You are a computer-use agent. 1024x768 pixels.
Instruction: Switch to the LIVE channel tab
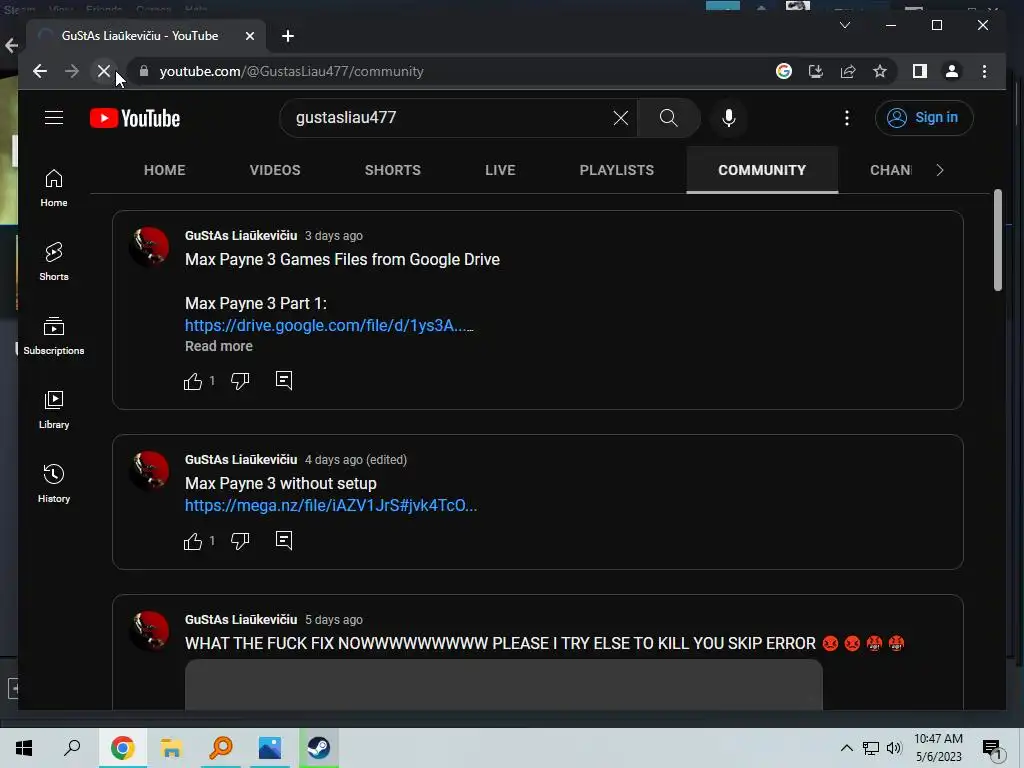(x=500, y=170)
